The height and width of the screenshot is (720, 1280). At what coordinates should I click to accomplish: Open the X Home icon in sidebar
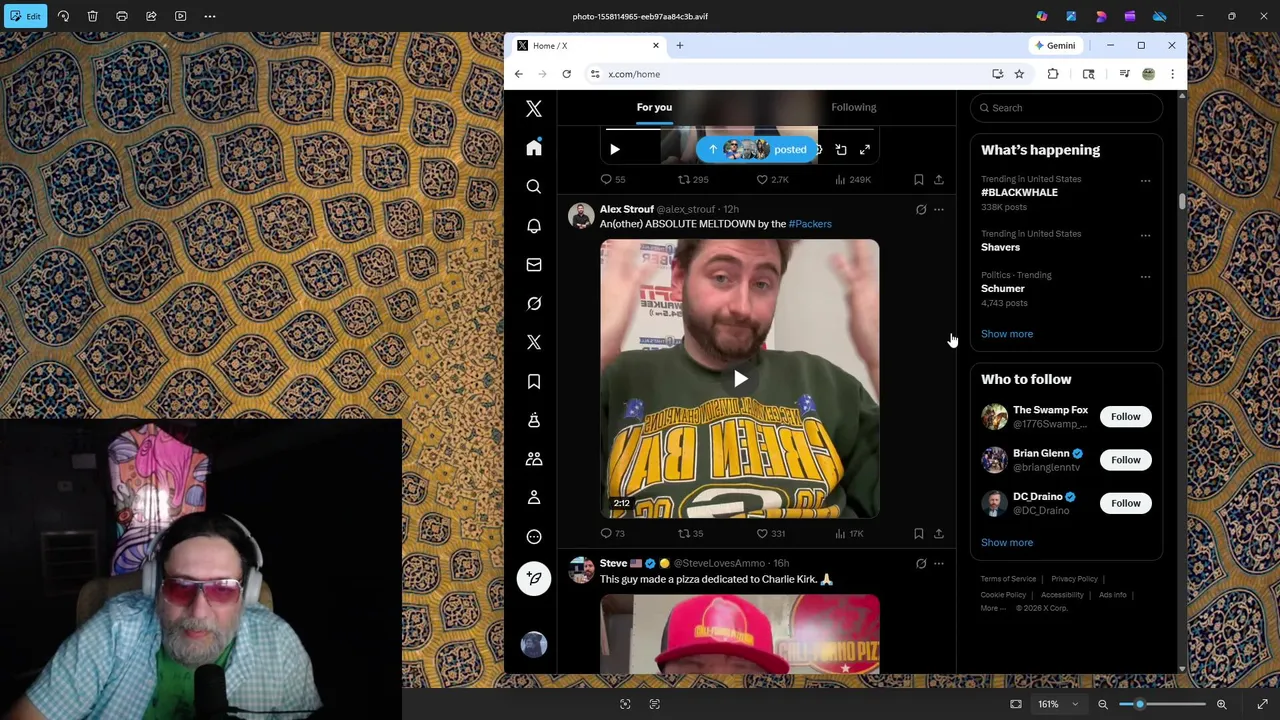coord(534,148)
